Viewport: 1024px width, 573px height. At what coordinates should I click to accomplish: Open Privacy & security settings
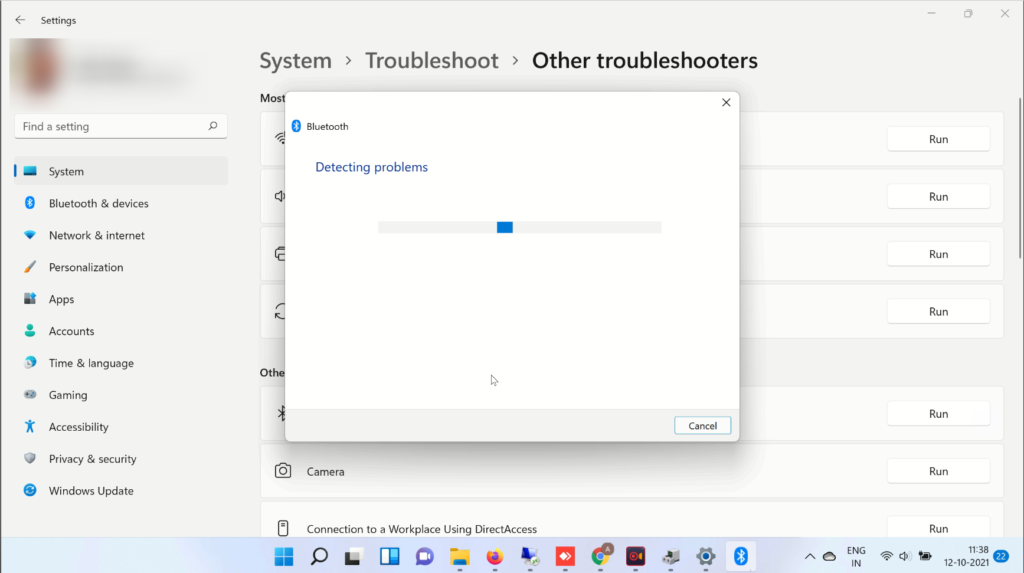click(x=121, y=459)
